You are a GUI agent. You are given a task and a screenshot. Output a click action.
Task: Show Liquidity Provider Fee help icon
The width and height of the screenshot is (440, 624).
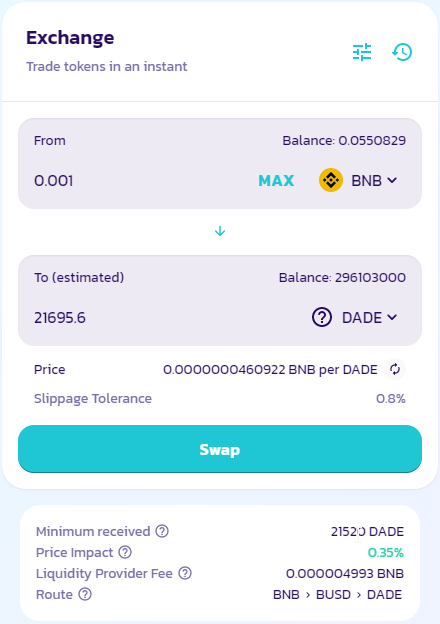coord(185,573)
